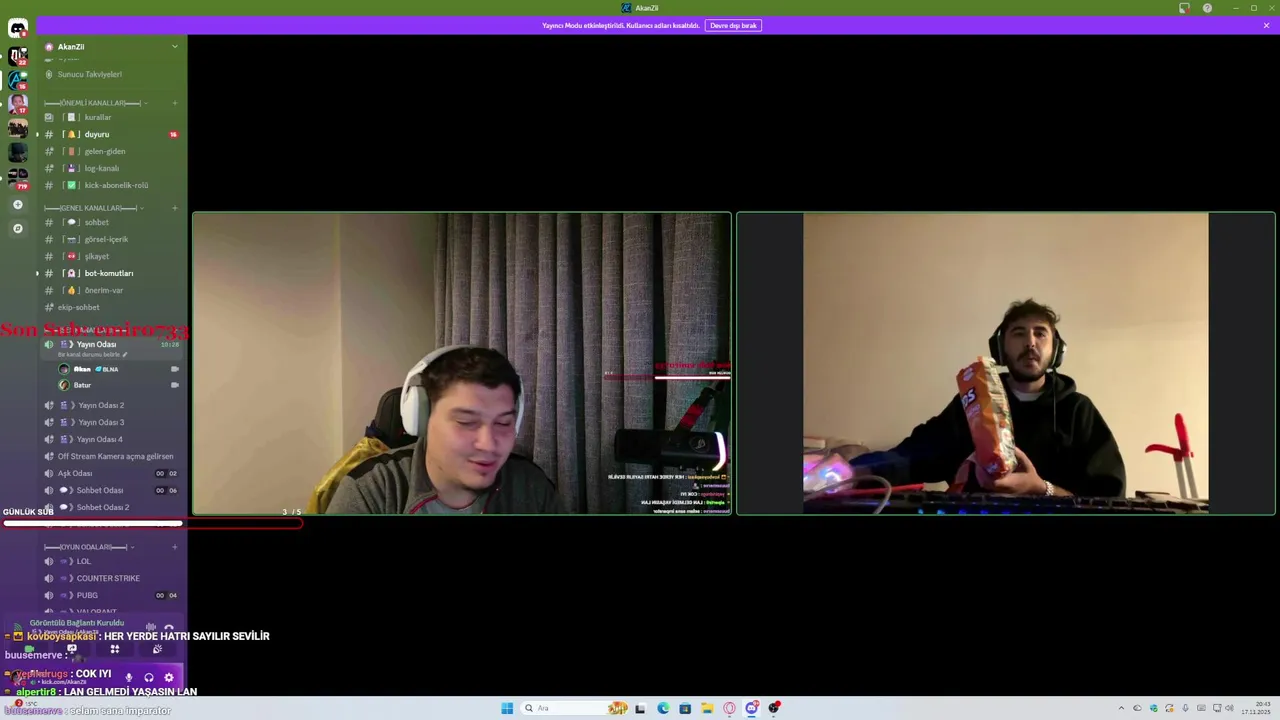The height and width of the screenshot is (720, 1280).
Task: Open the discover servers compass icon
Action: click(17, 228)
